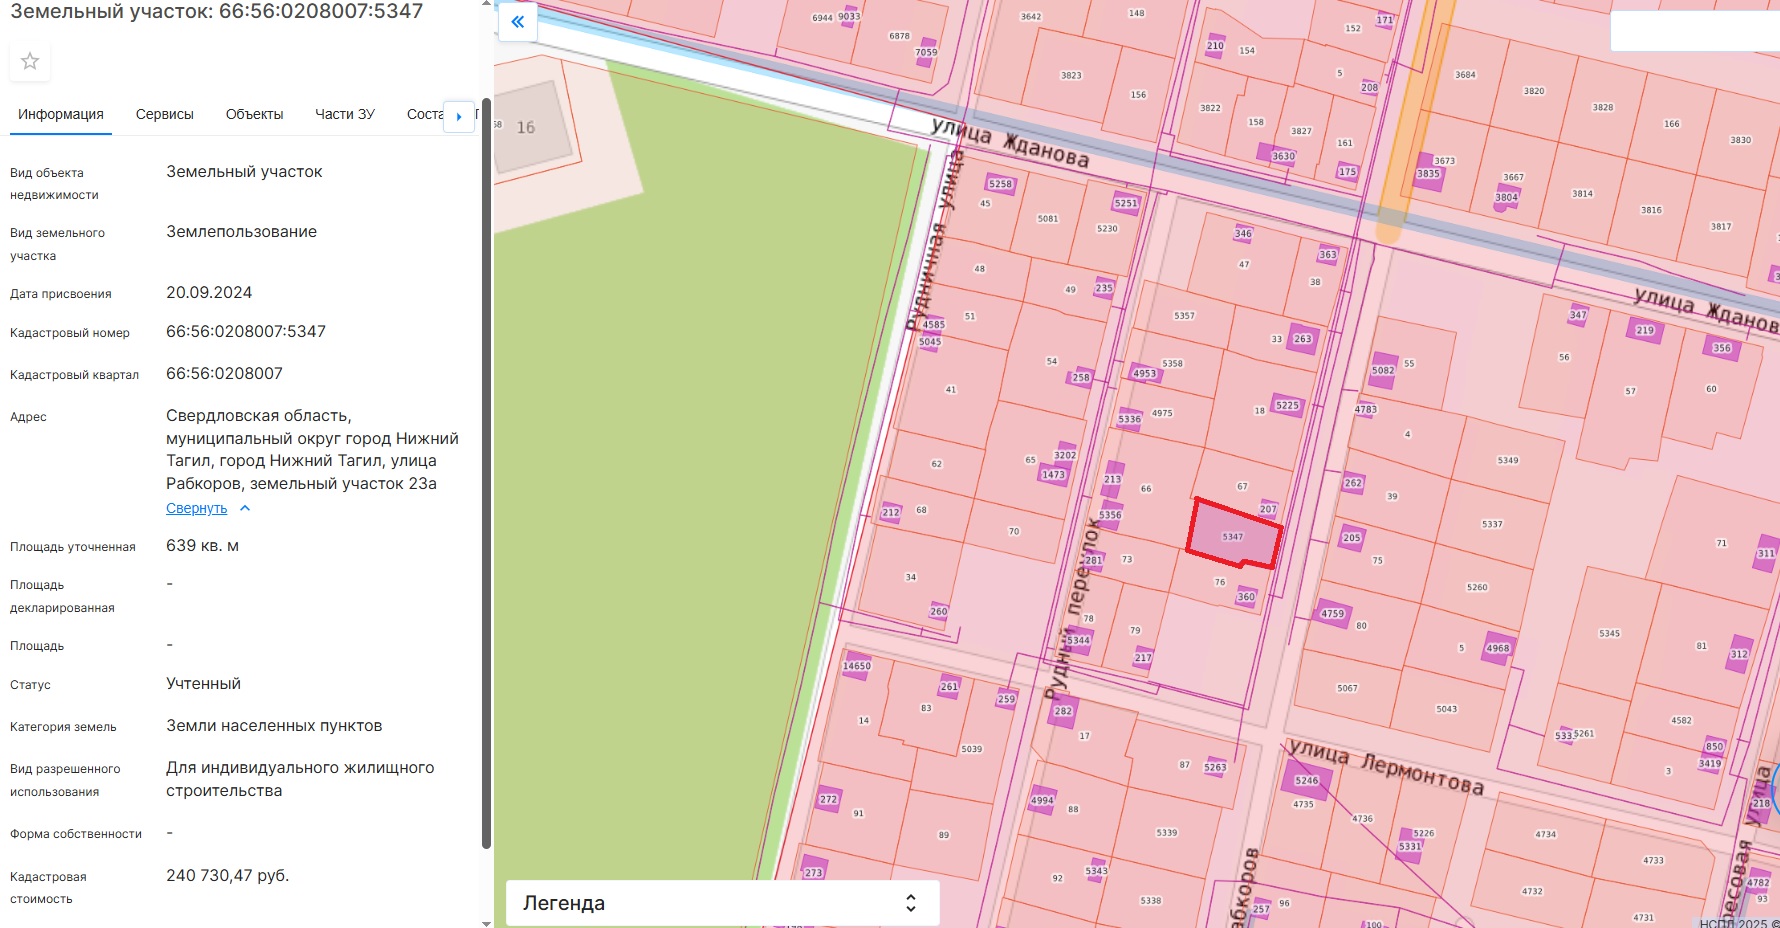The width and height of the screenshot is (1780, 928).
Task: Collapse the info panel with double-chevron button
Action: pyautogui.click(x=518, y=21)
